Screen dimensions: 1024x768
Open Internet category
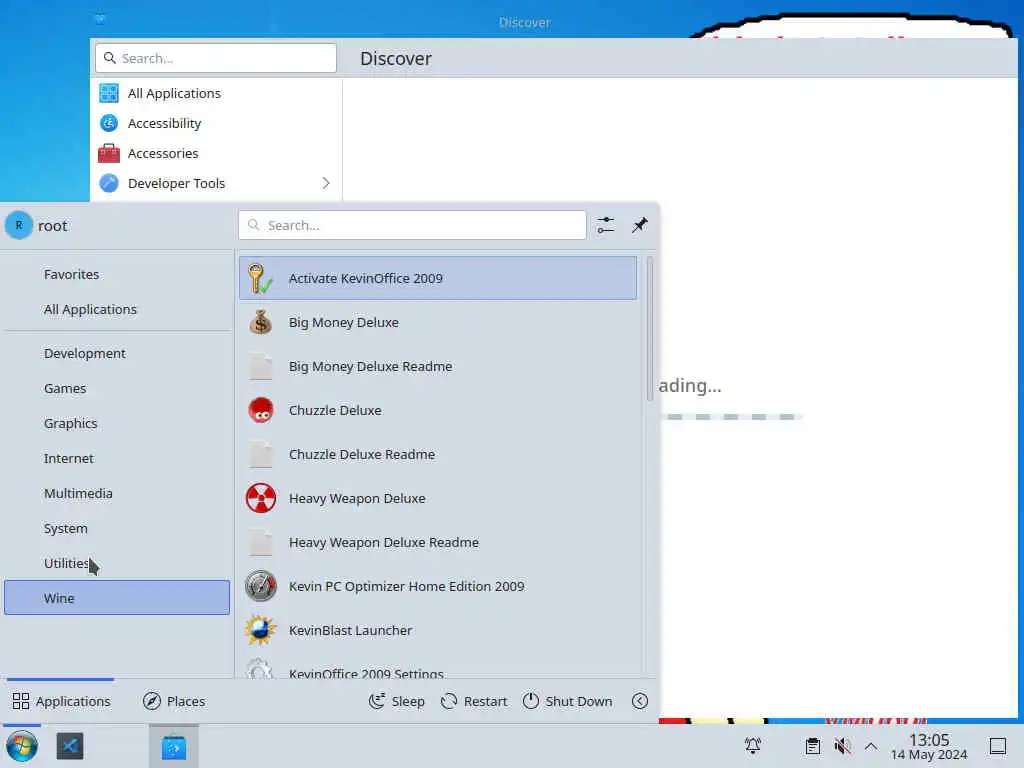click(118, 458)
